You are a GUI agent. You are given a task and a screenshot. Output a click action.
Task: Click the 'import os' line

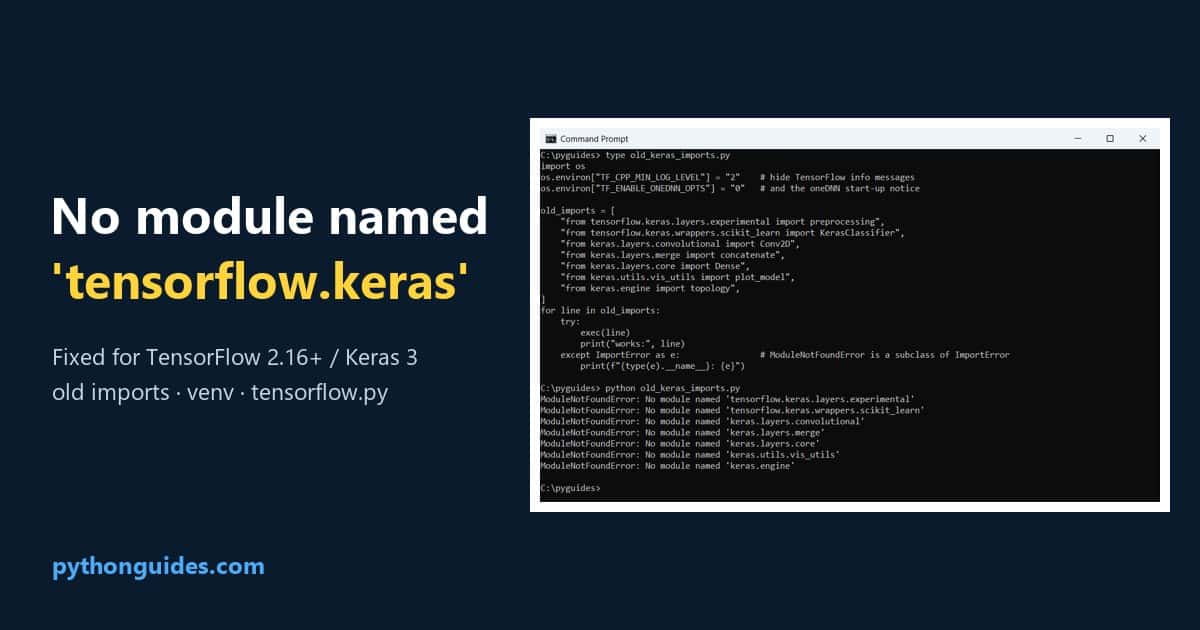click(x=562, y=167)
